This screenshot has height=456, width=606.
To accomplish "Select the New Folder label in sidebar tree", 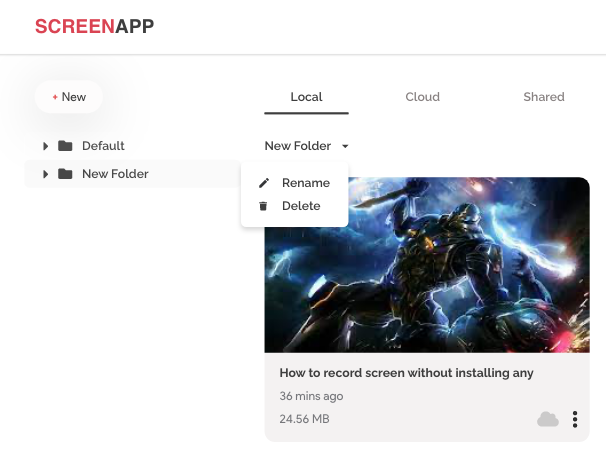I will [x=115, y=174].
